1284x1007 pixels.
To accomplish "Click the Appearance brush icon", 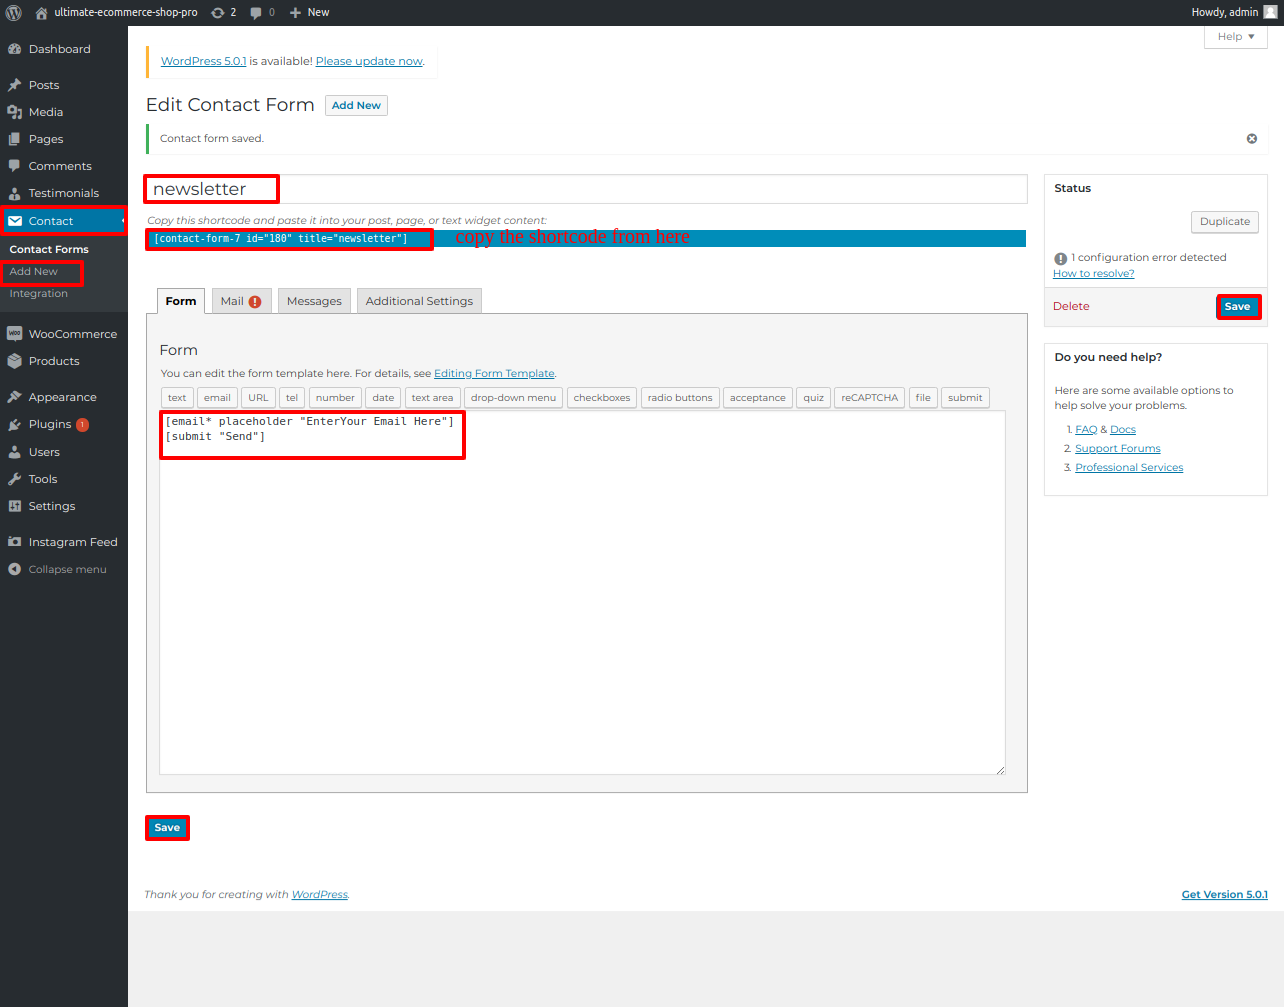I will coord(15,397).
